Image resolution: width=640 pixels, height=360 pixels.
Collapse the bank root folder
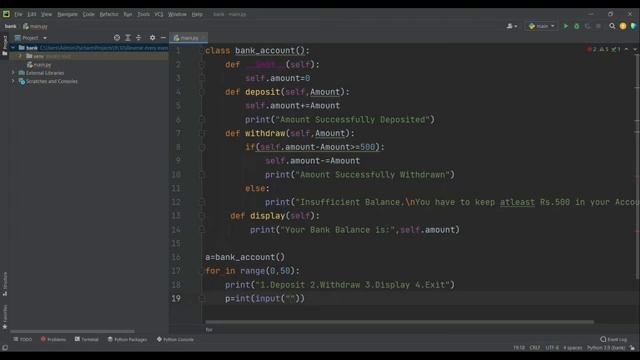point(13,48)
